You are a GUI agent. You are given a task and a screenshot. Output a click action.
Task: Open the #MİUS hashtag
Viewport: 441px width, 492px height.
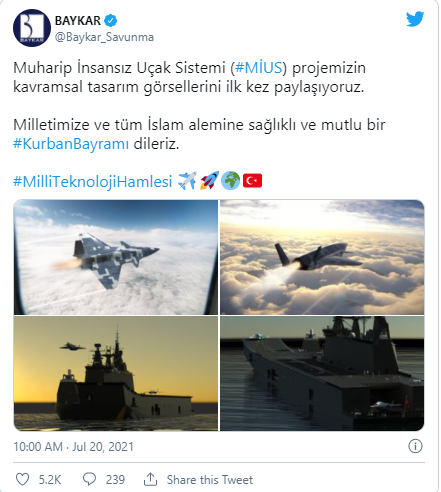[259, 68]
